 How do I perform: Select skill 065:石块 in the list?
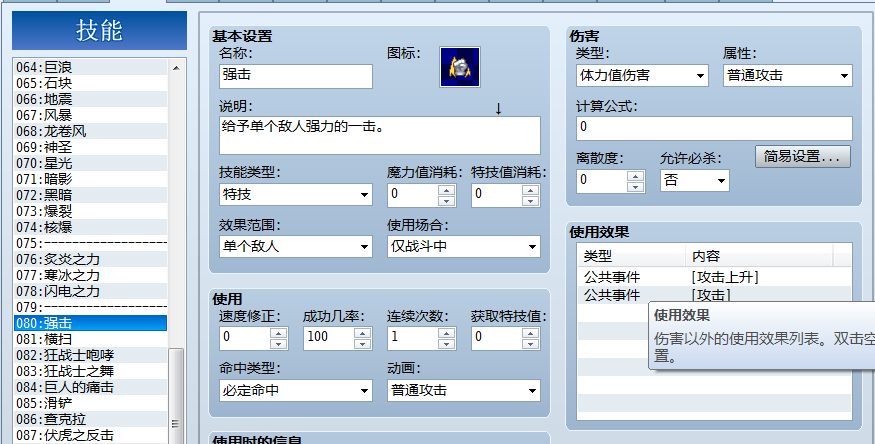pos(90,84)
